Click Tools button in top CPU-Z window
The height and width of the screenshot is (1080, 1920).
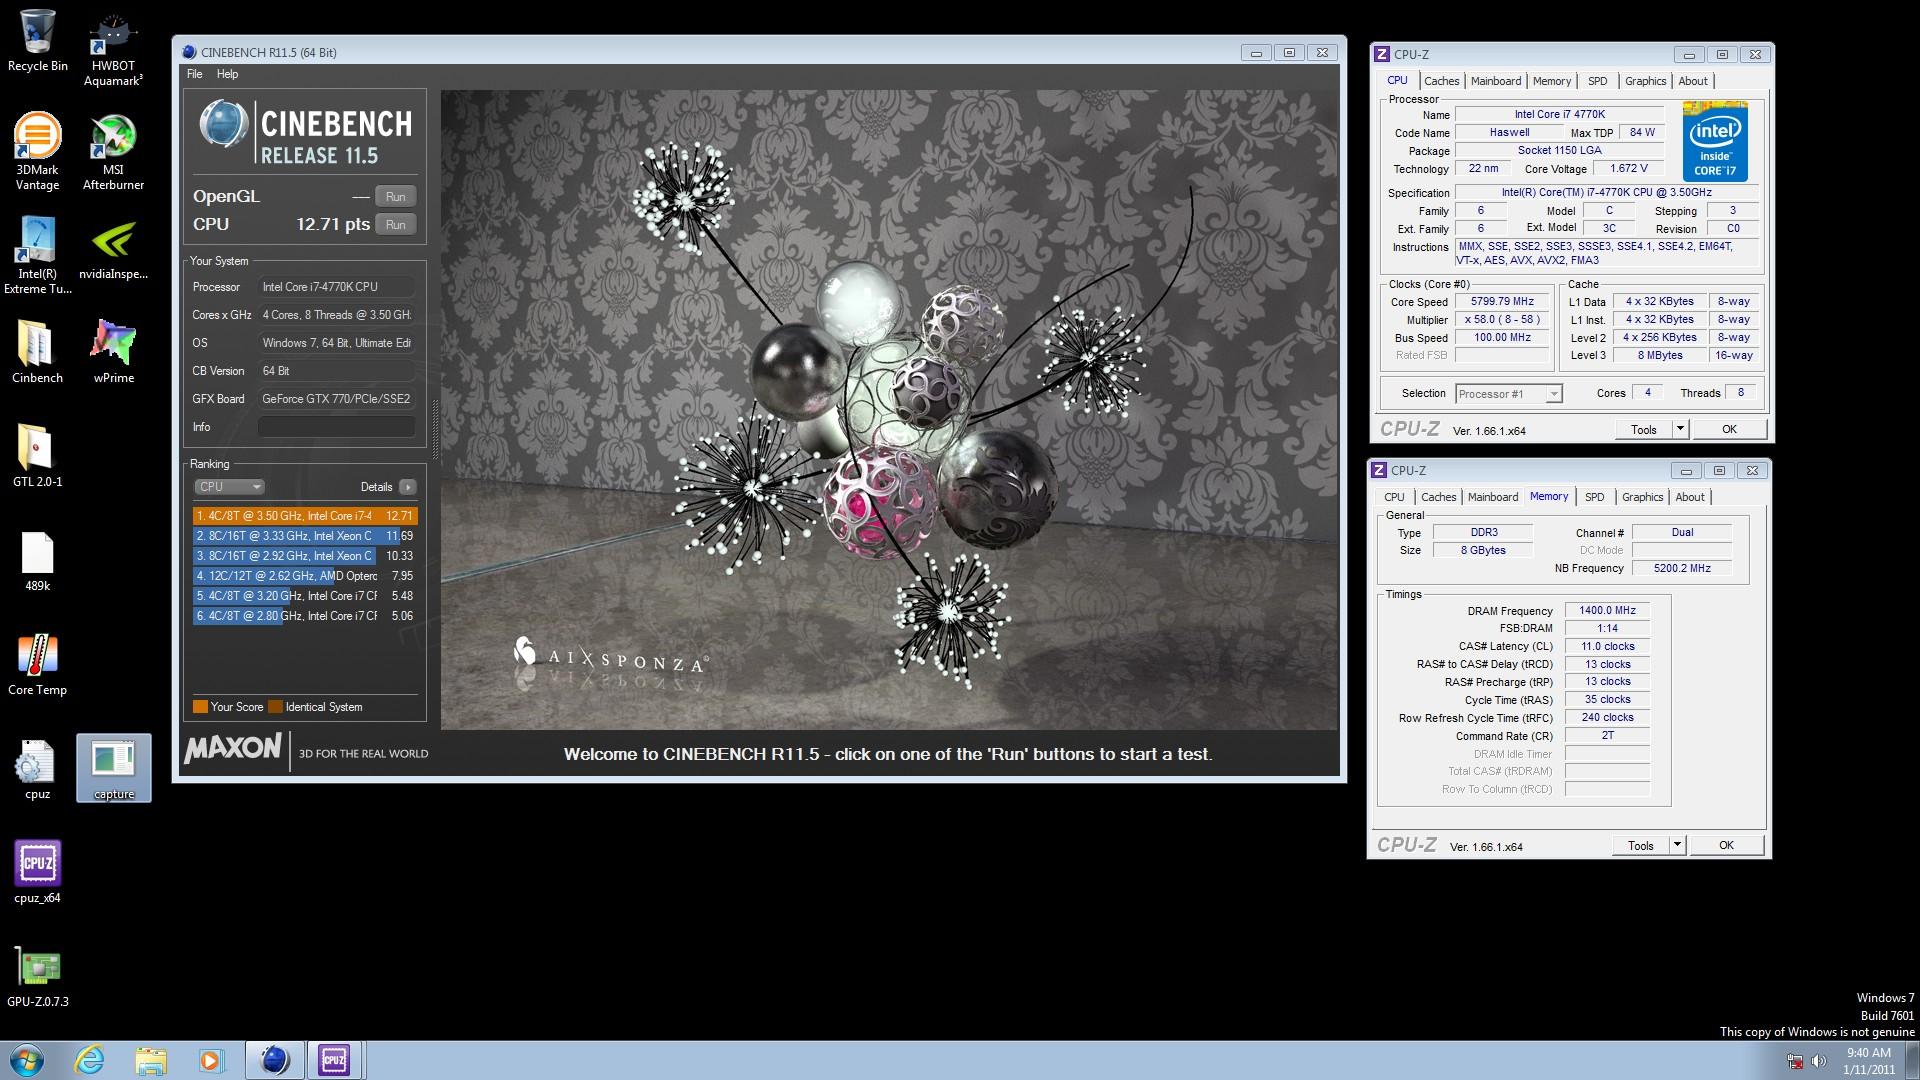[x=1644, y=429]
